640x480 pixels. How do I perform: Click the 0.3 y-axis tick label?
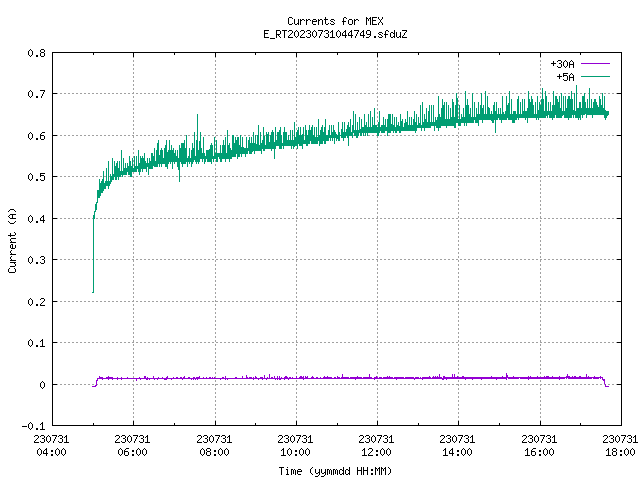point(36,260)
